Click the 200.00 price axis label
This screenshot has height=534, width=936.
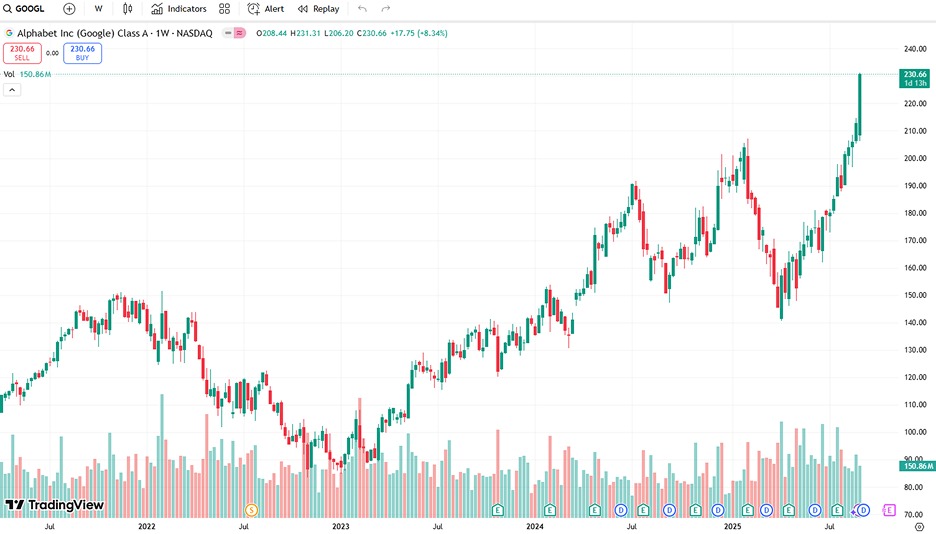(x=915, y=158)
